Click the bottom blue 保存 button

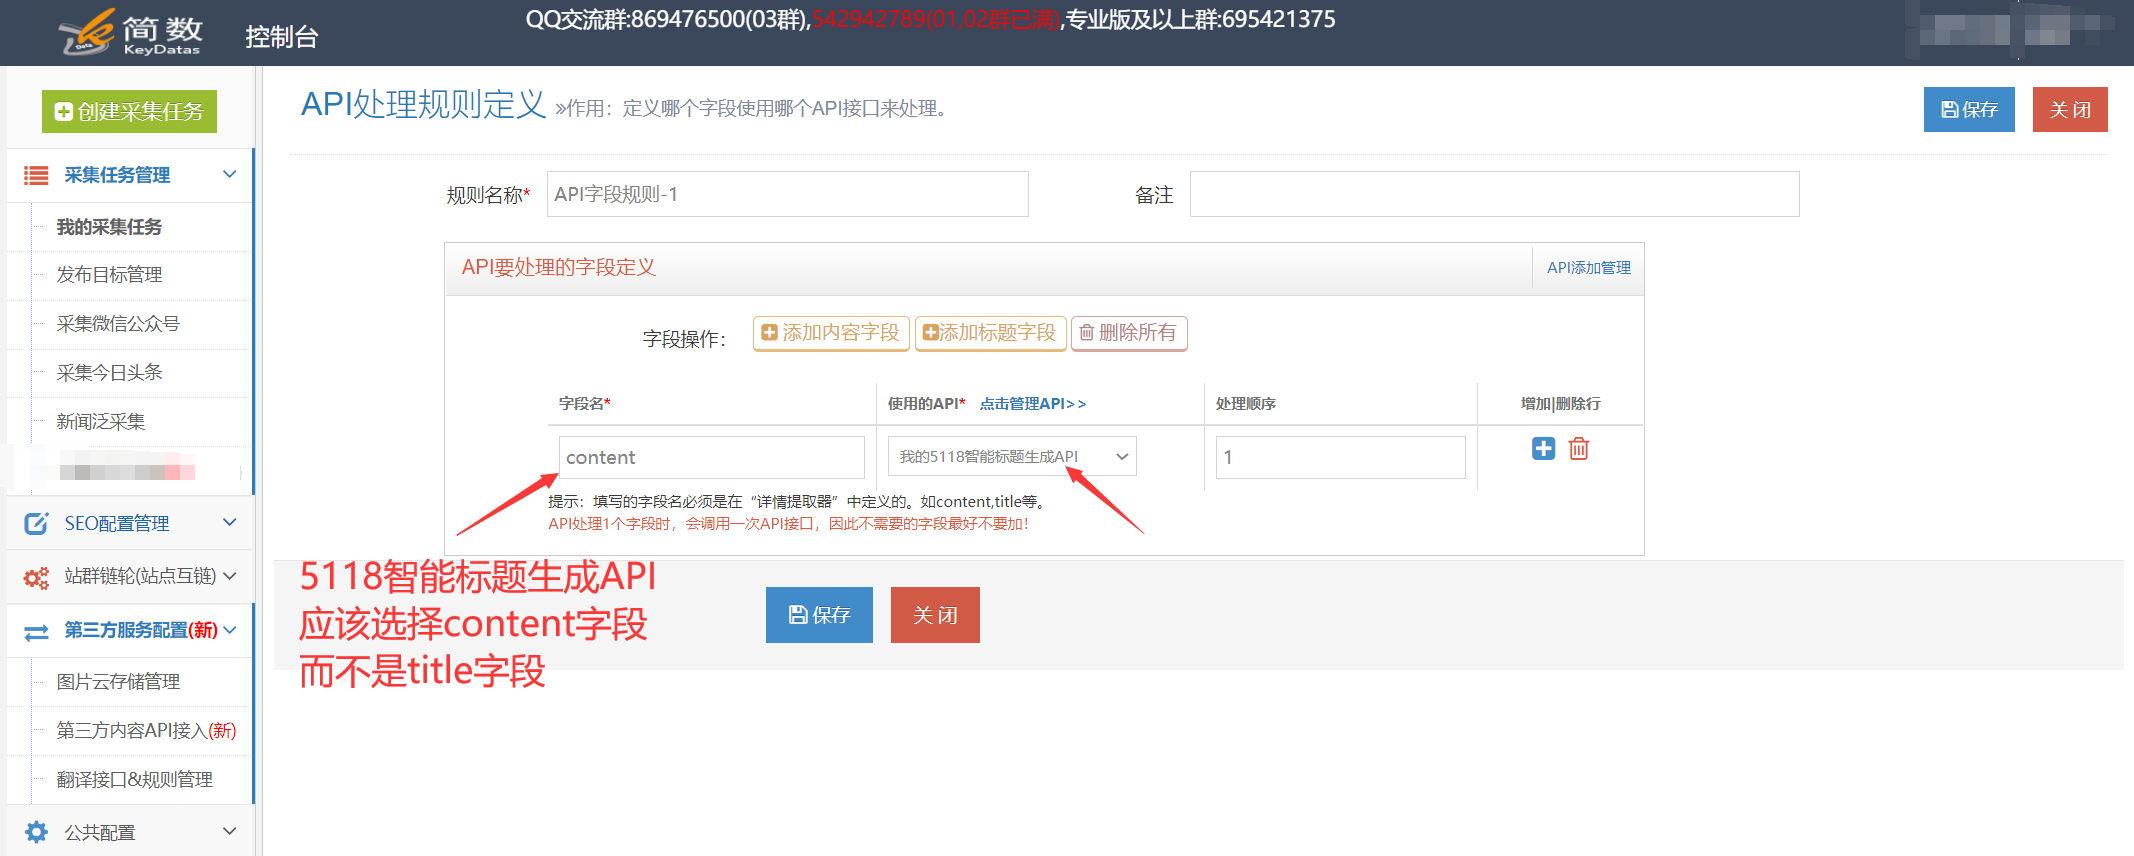[819, 615]
